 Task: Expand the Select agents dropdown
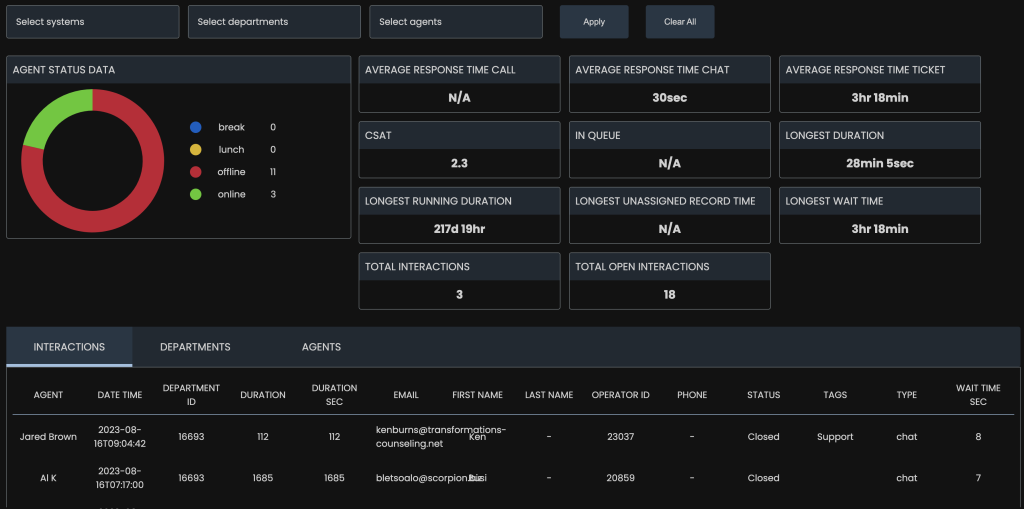click(455, 22)
